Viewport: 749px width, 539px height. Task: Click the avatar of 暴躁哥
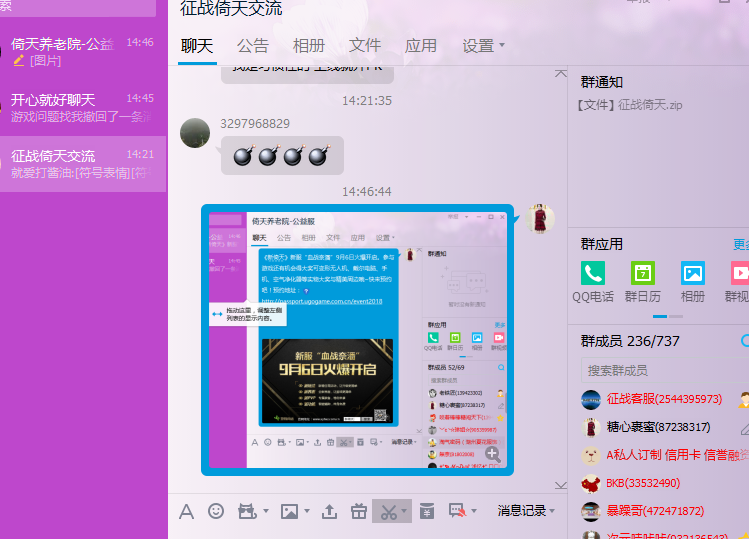(x=591, y=511)
